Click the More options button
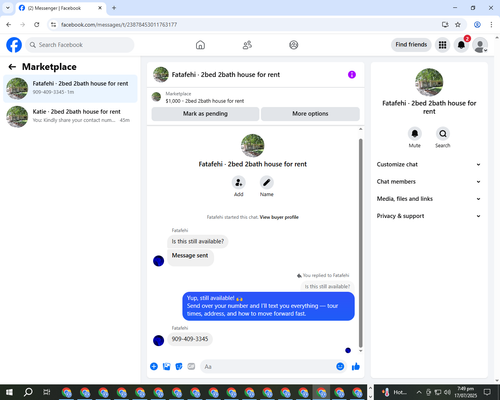 coord(310,114)
